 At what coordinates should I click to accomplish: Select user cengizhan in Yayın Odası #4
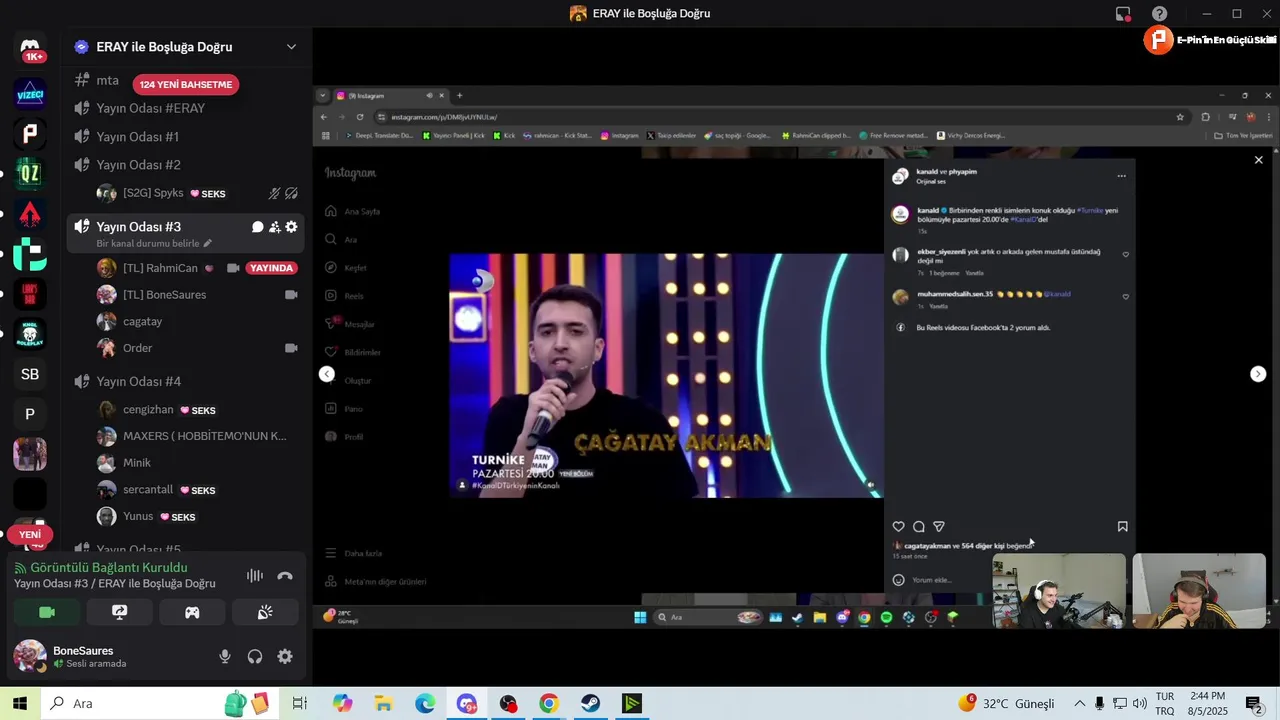click(x=148, y=410)
